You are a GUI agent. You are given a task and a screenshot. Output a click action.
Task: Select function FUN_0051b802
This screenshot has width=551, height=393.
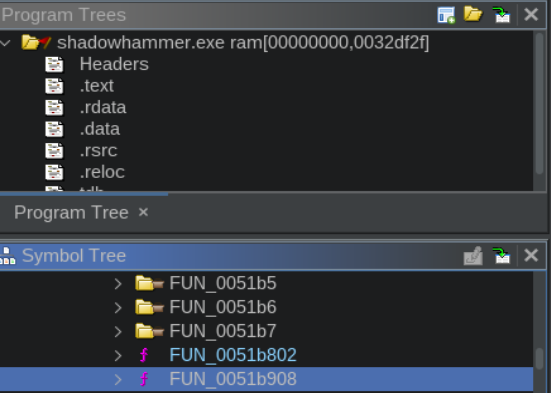tap(233, 355)
